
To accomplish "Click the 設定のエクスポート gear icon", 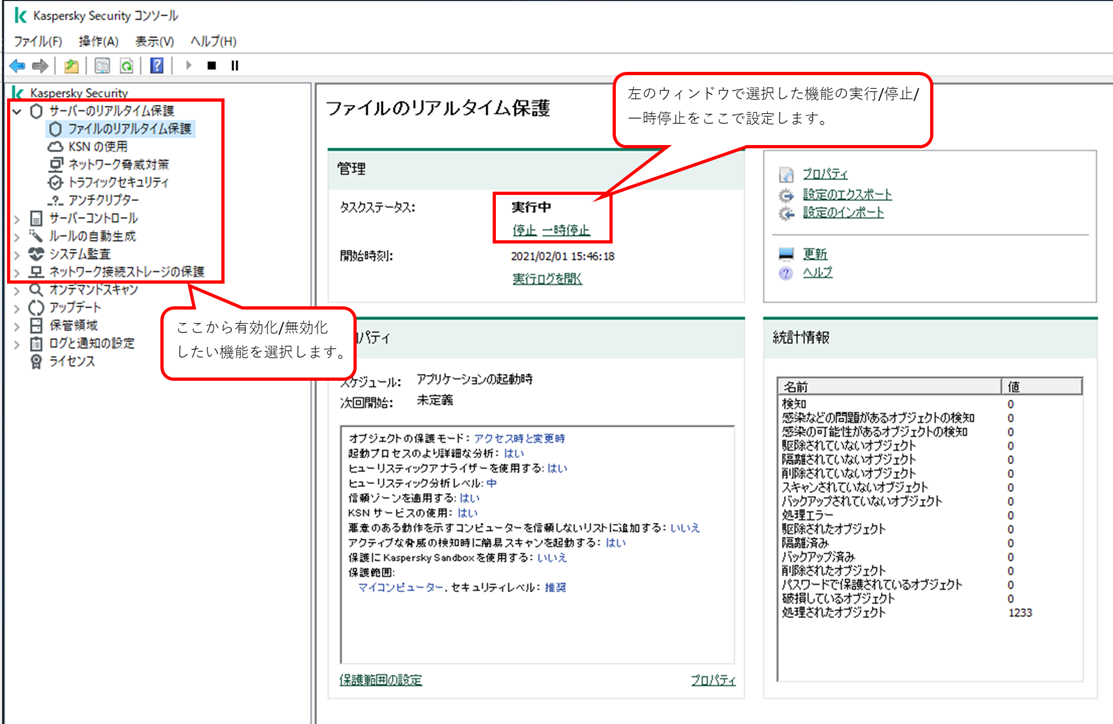I will click(786, 195).
